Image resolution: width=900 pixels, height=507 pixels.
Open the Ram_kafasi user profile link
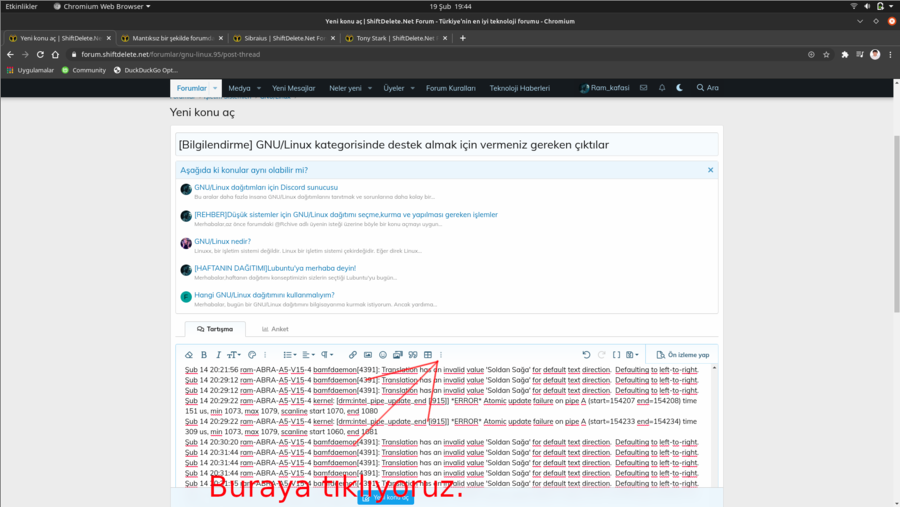(605, 88)
